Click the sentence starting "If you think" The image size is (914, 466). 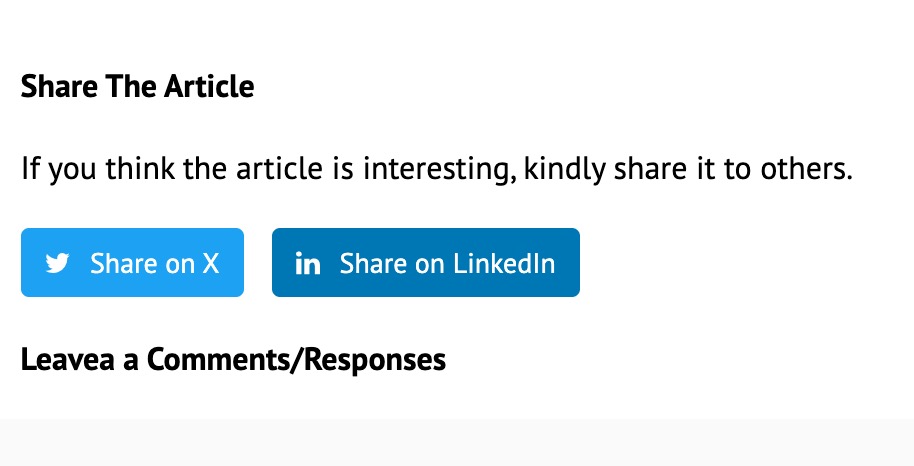pyautogui.click(x=436, y=169)
